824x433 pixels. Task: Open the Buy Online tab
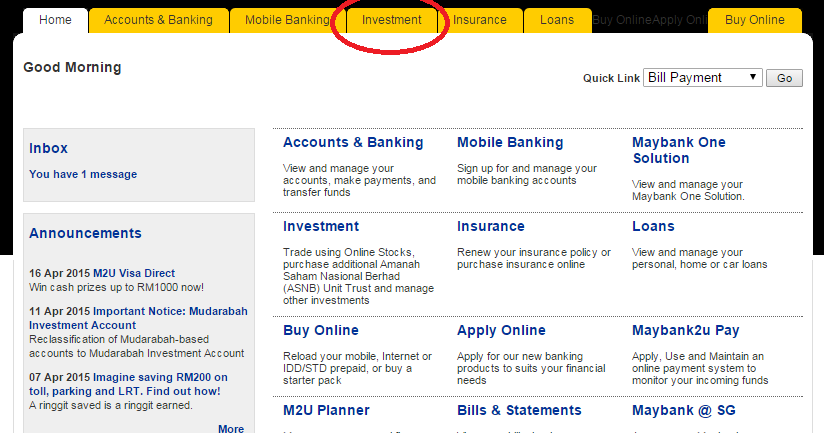point(755,20)
